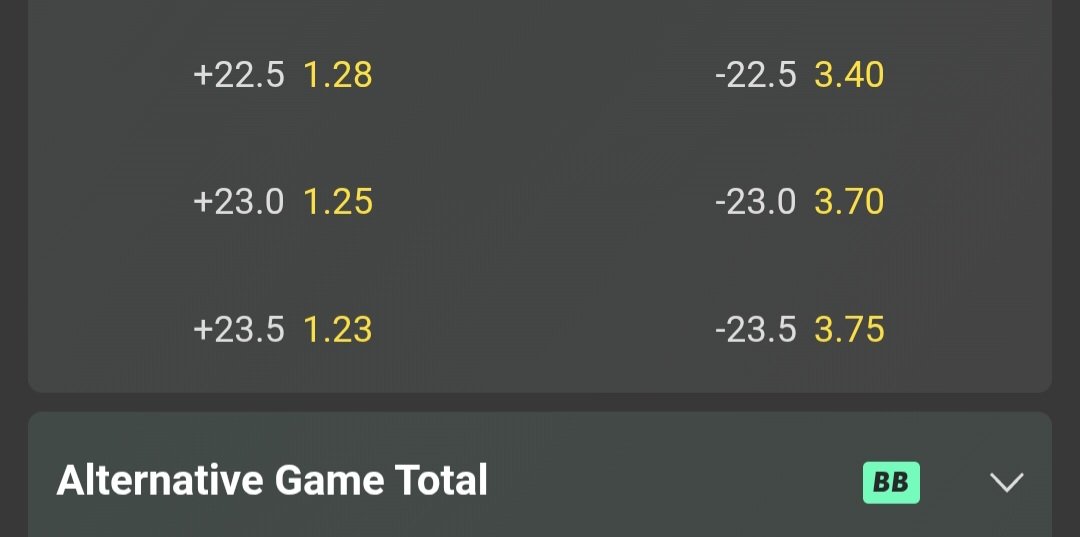1080x537 pixels.
Task: Add the -23.5 at 3.75 selection
Action: tap(800, 329)
